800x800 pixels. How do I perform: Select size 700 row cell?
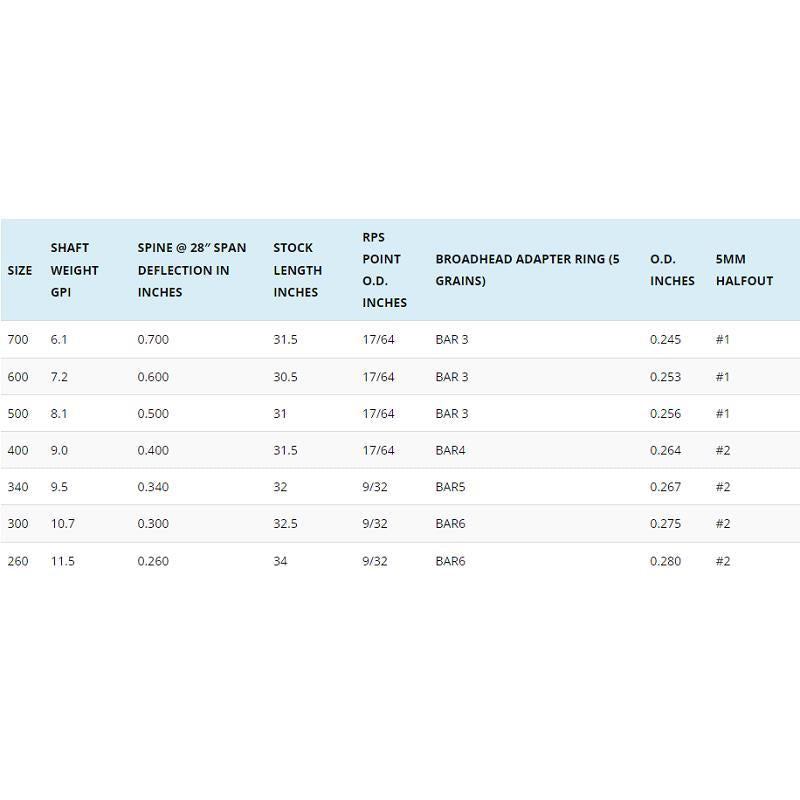click(x=18, y=339)
